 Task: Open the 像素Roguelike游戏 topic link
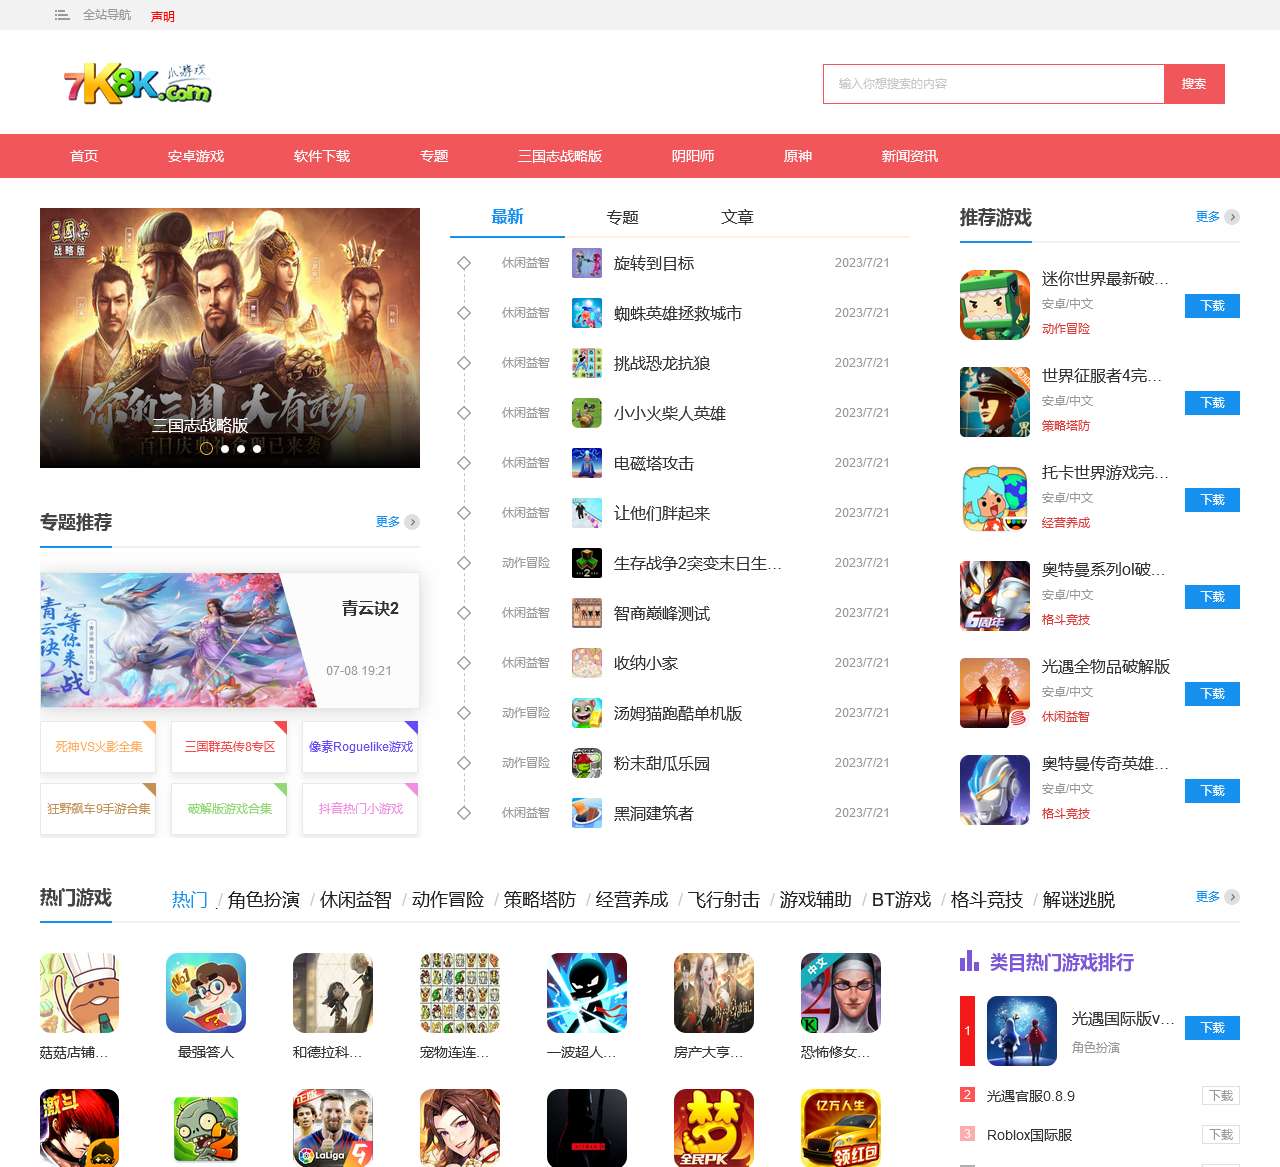coord(361,747)
